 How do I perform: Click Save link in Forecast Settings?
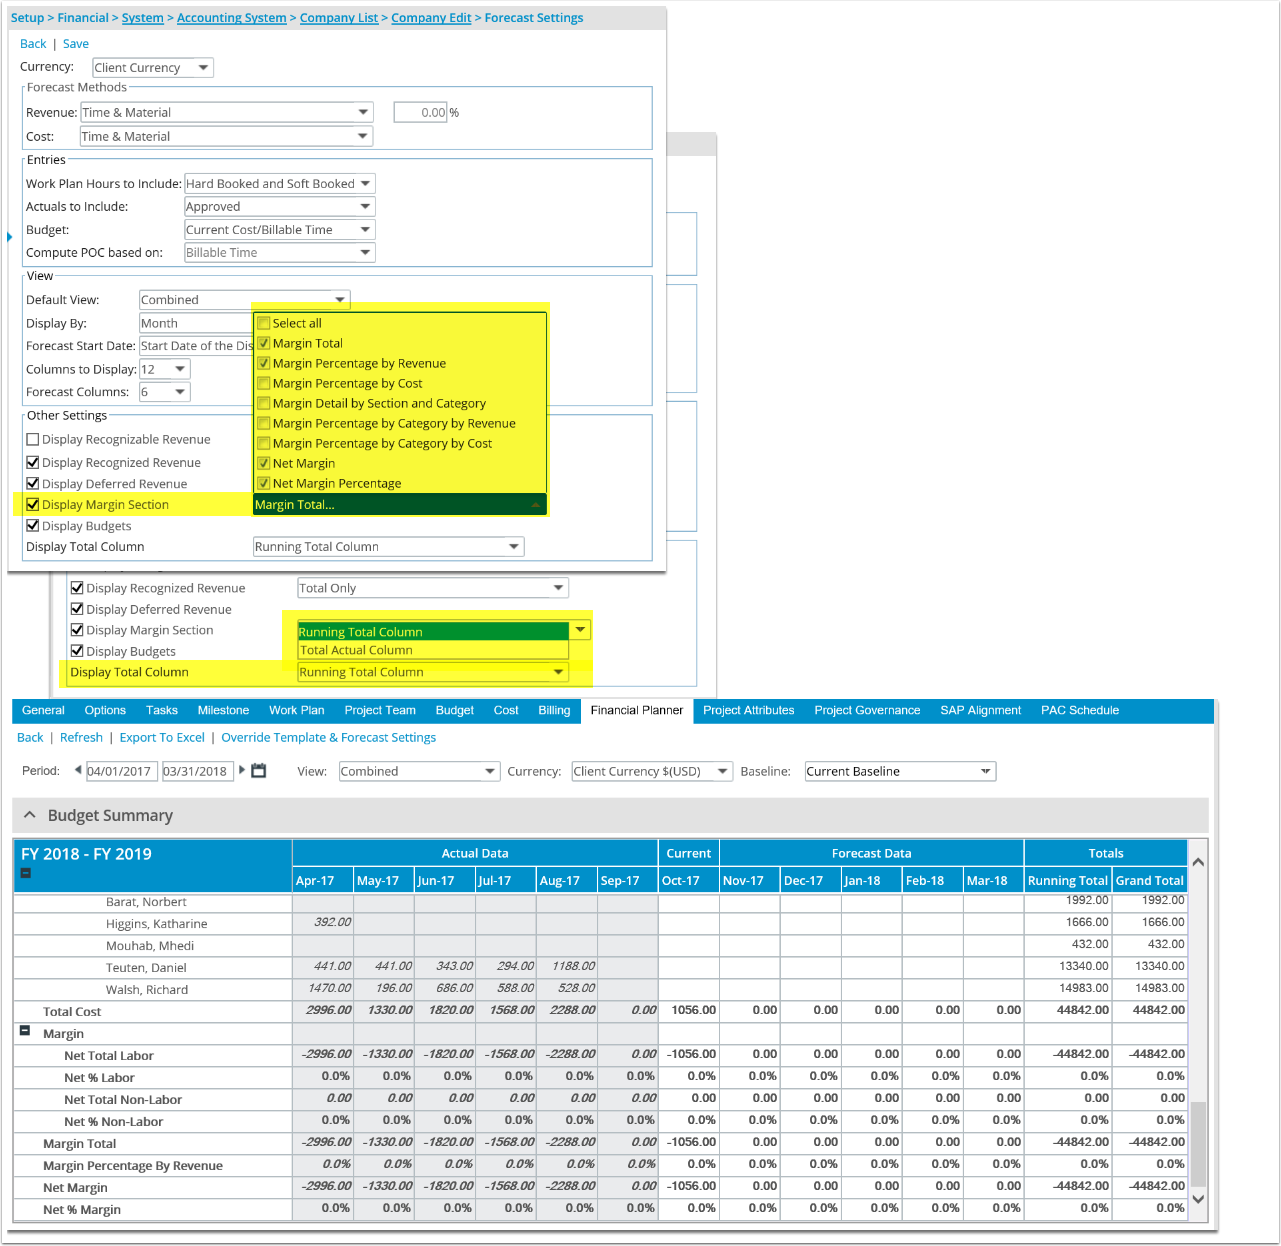tap(76, 44)
